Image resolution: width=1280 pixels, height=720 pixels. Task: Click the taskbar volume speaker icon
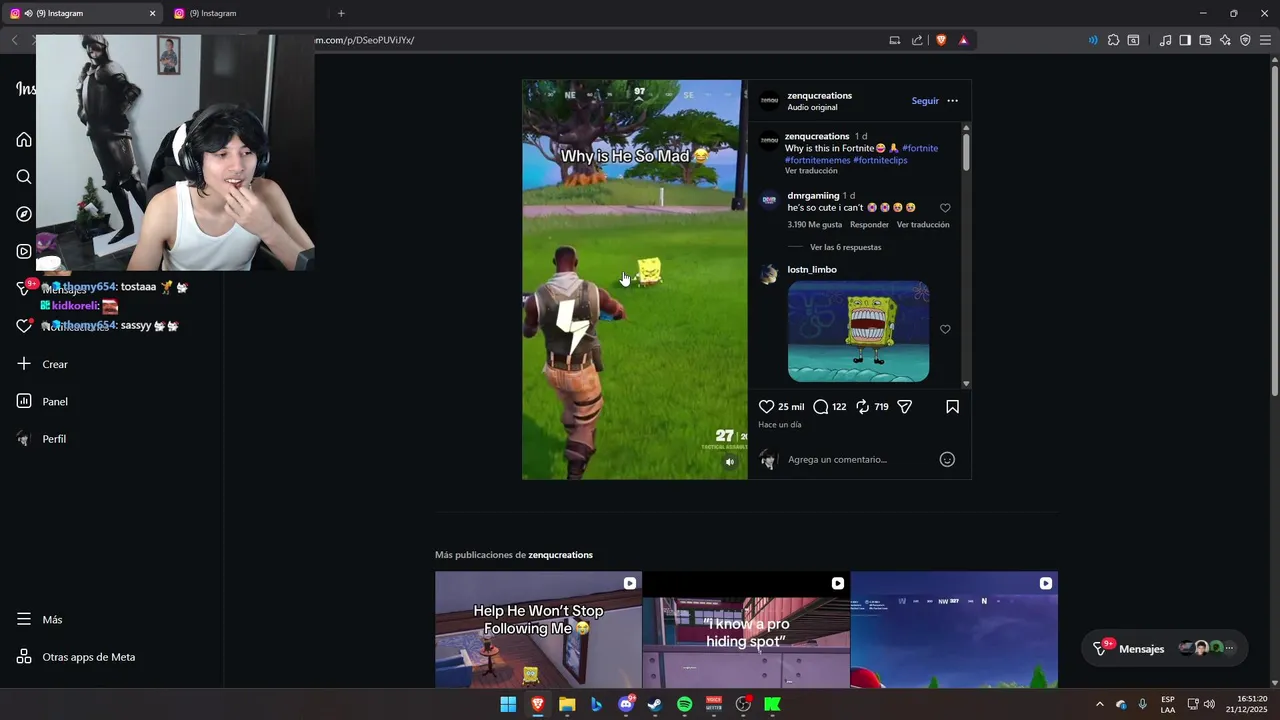[x=1209, y=704]
